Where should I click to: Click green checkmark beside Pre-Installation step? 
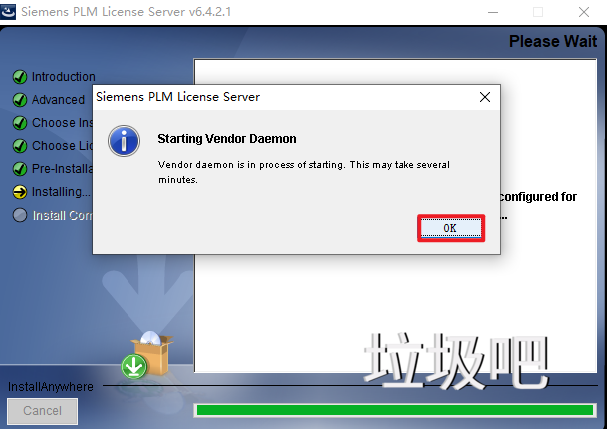click(20, 169)
